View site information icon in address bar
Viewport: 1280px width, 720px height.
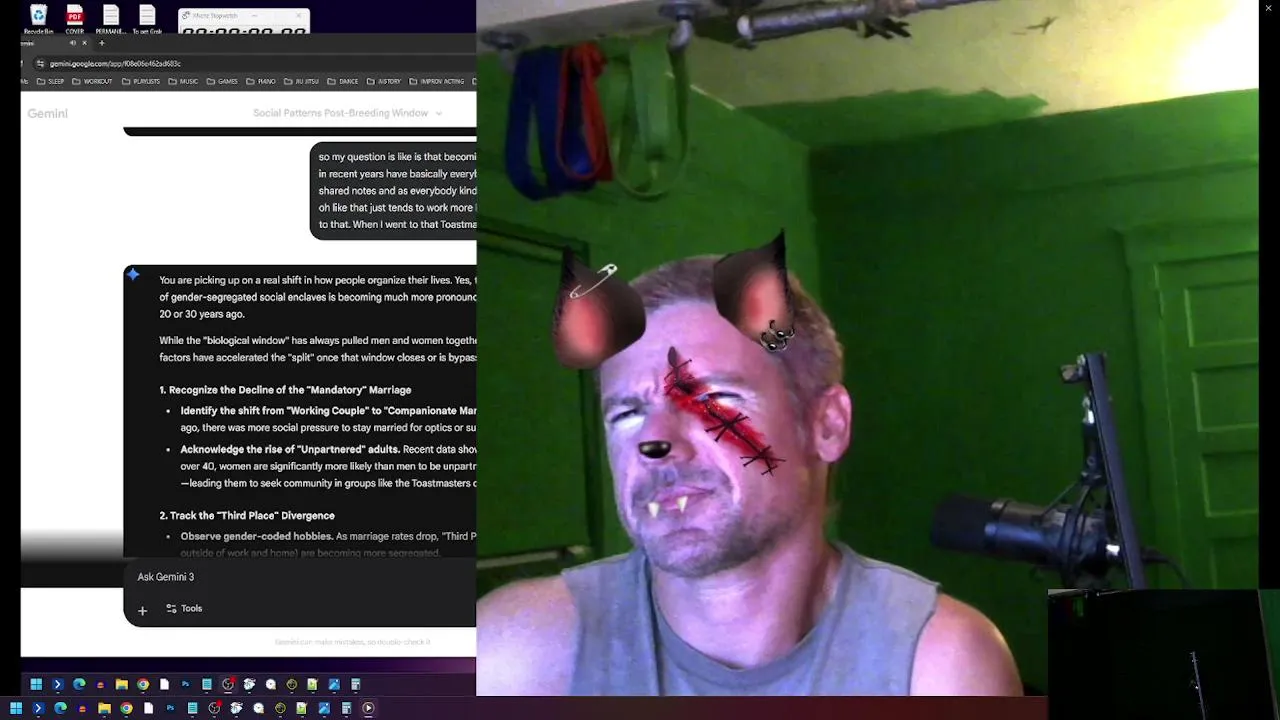tap(40, 63)
